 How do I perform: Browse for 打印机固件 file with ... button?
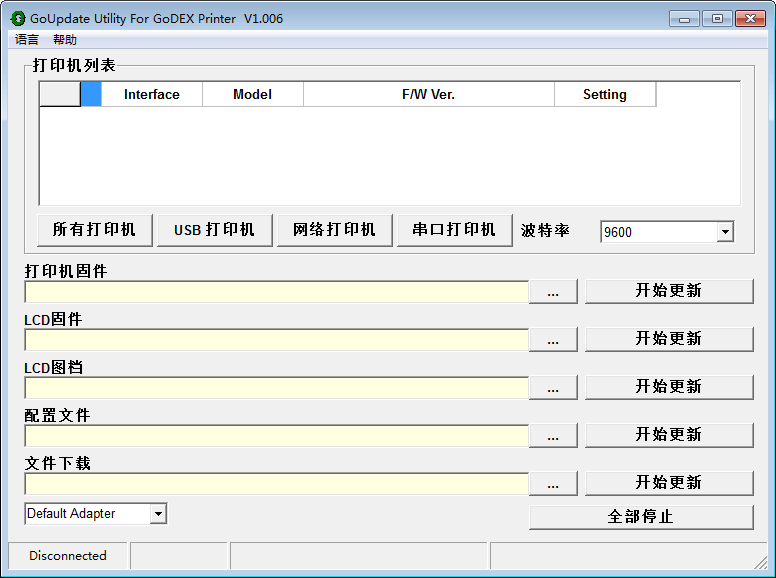(x=553, y=291)
